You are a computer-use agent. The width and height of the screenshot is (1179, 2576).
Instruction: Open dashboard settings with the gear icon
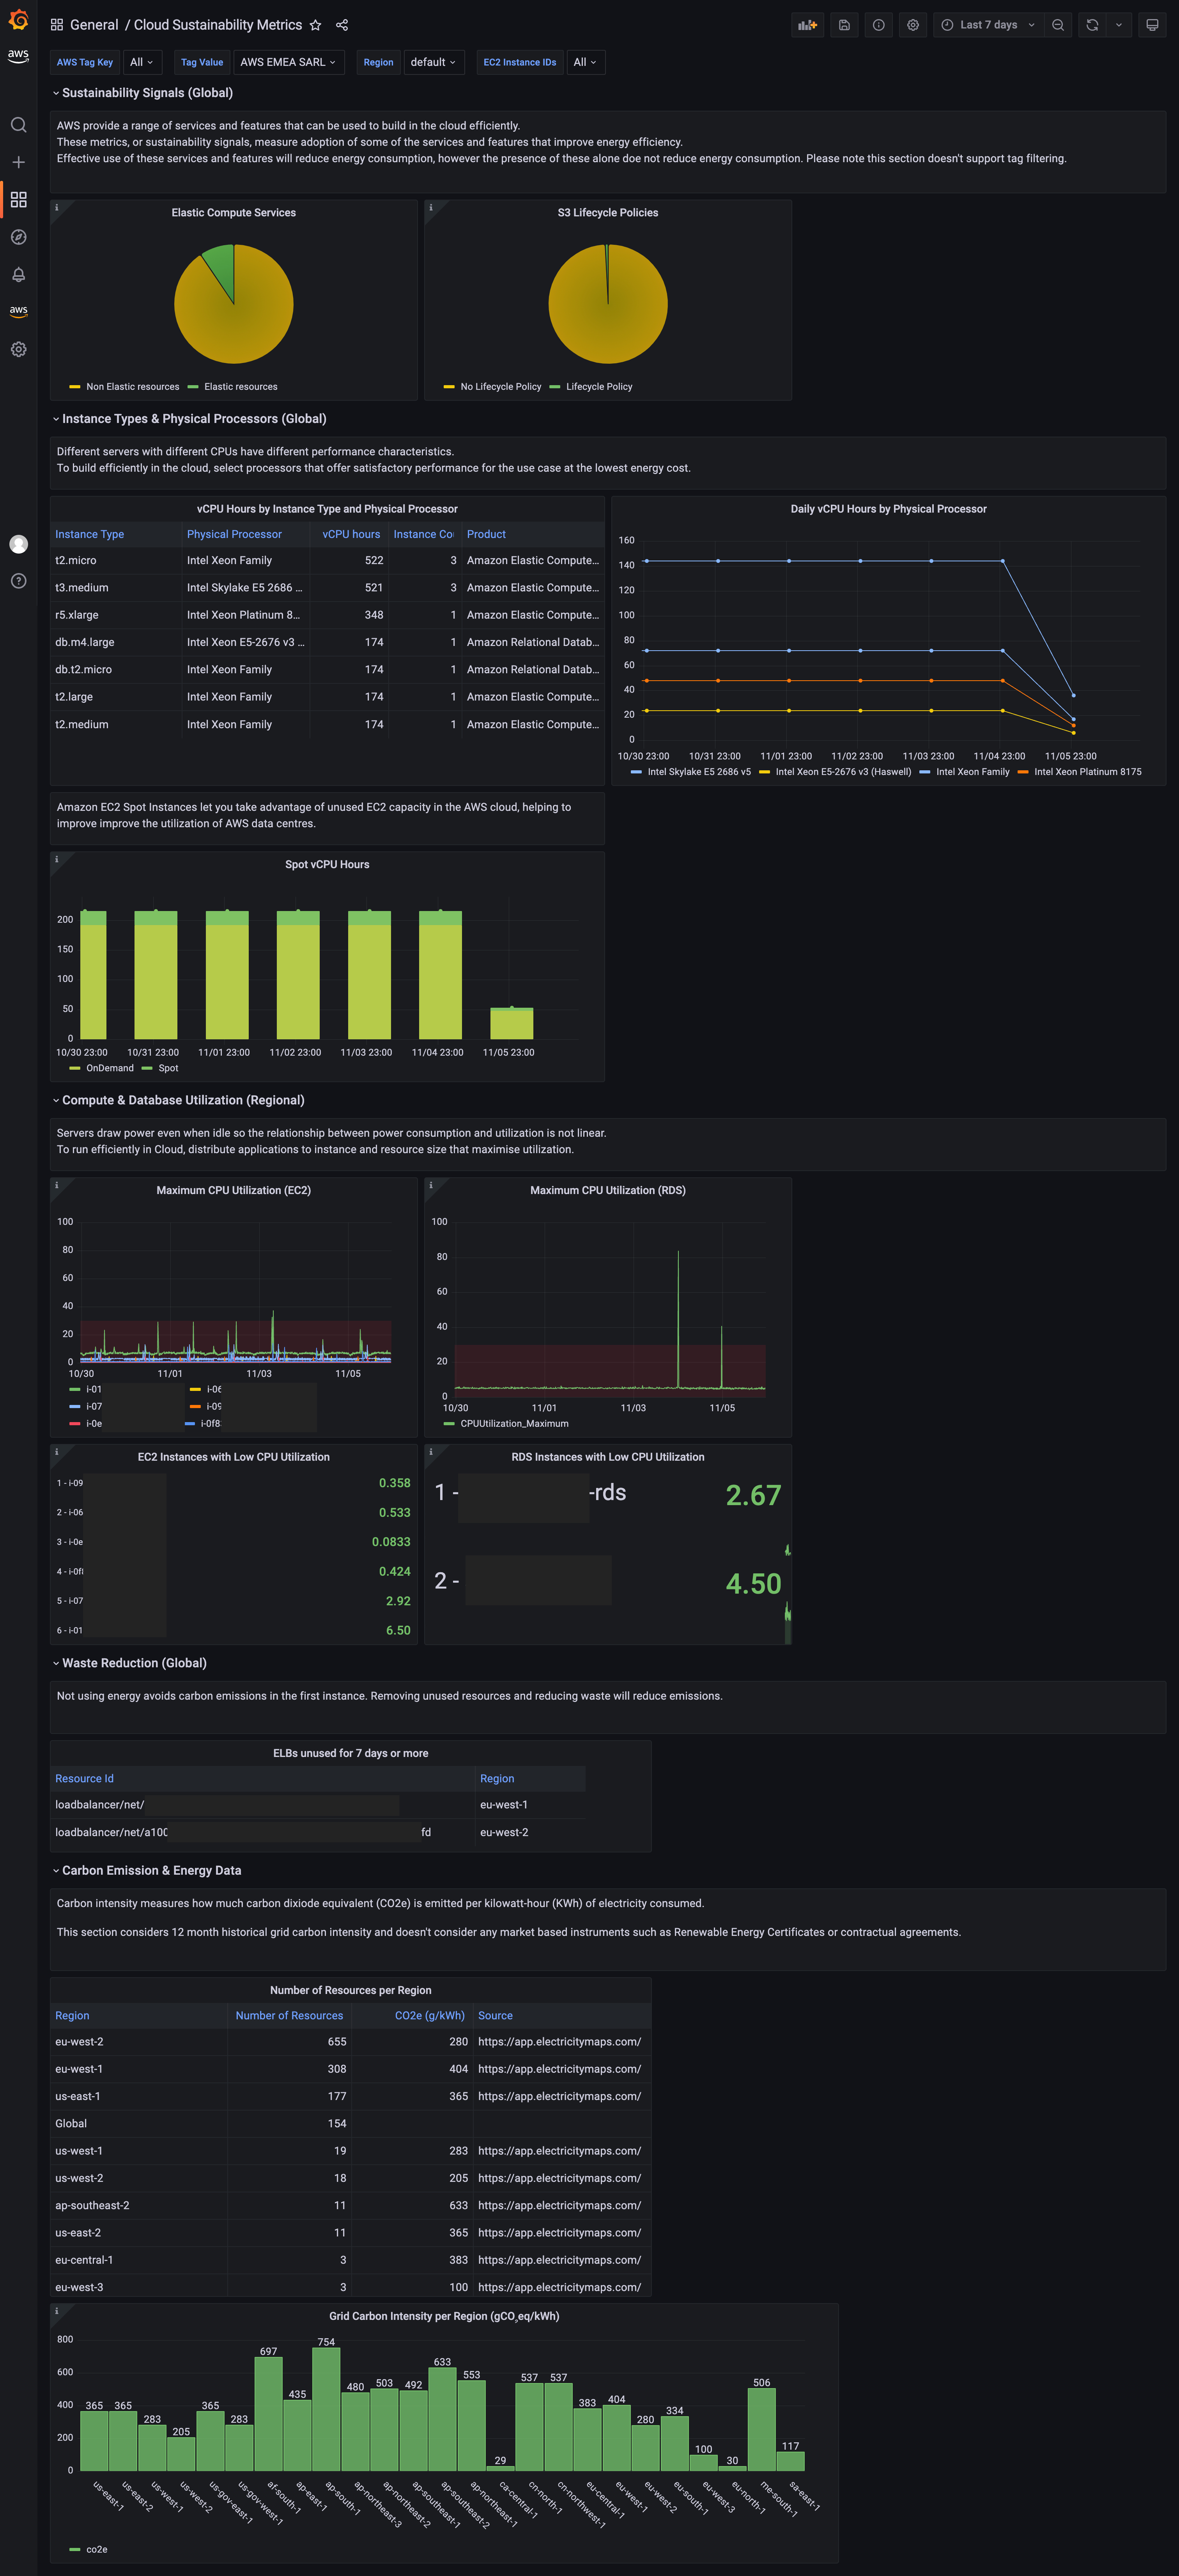click(x=912, y=24)
